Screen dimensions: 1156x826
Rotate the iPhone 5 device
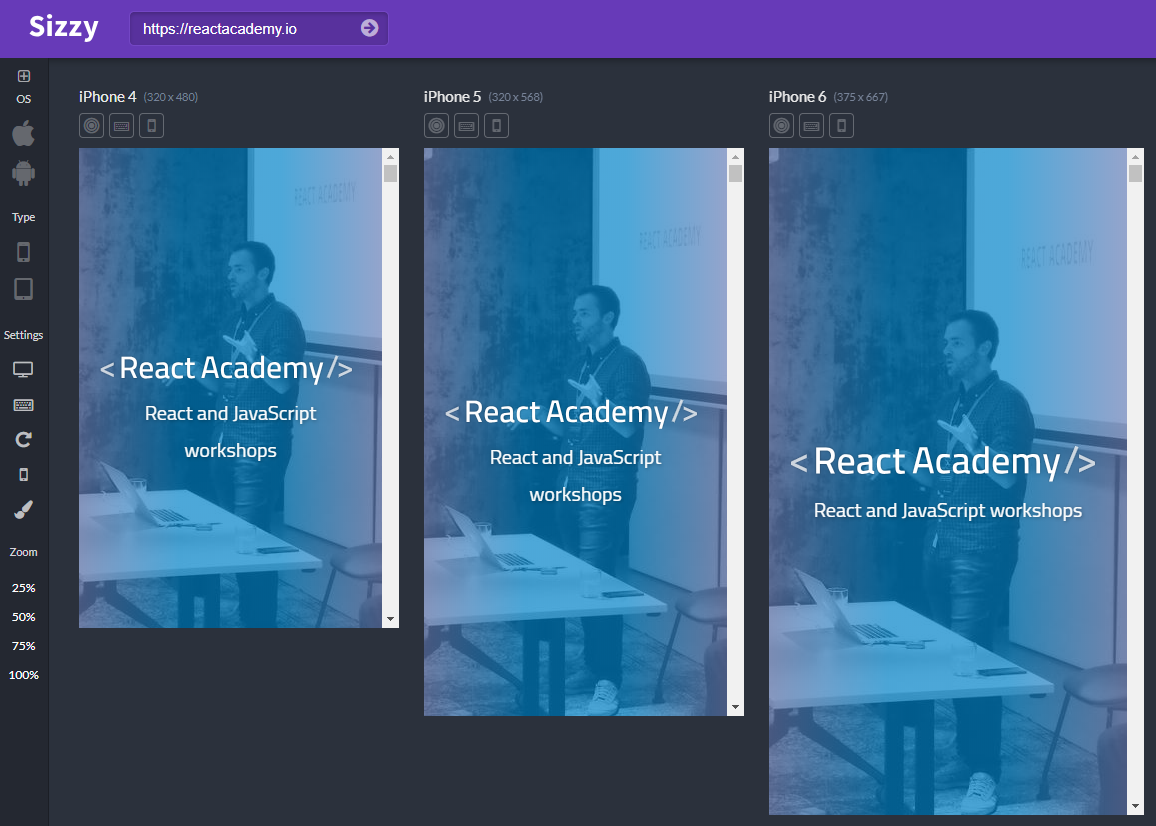coord(497,125)
